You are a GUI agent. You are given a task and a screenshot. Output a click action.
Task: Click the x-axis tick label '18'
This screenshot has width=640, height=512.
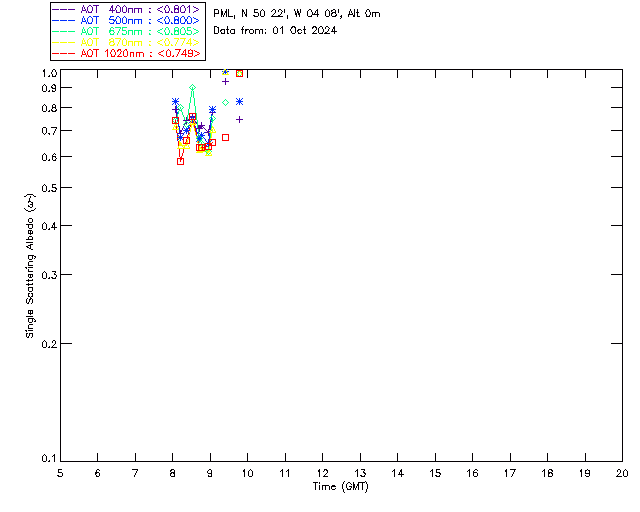pos(548,473)
